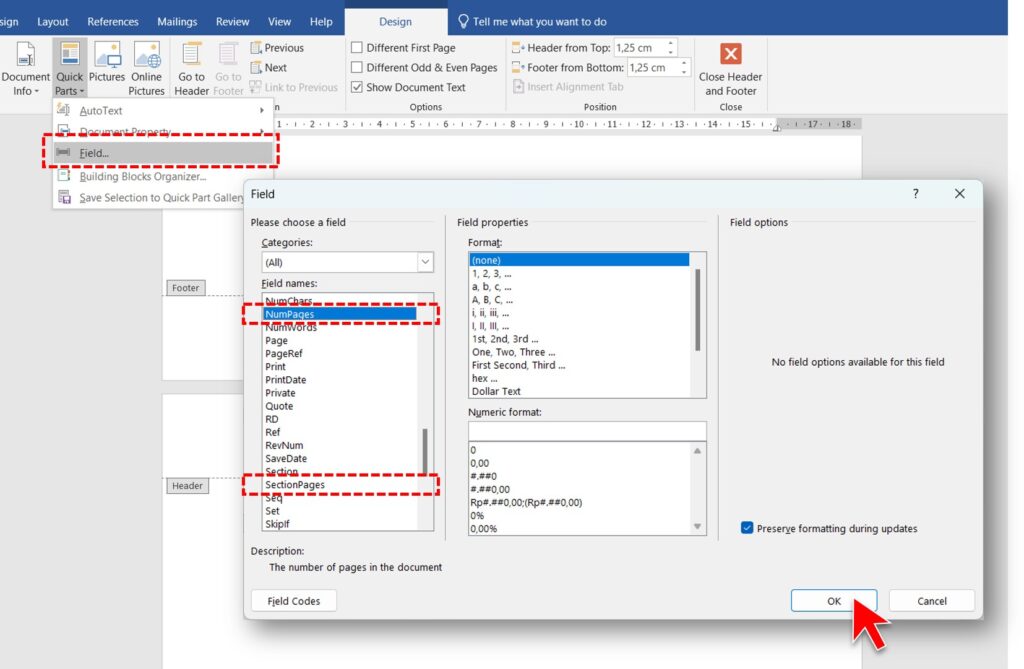1024x669 pixels.
Task: Expand the Categories dropdown
Action: 425,262
